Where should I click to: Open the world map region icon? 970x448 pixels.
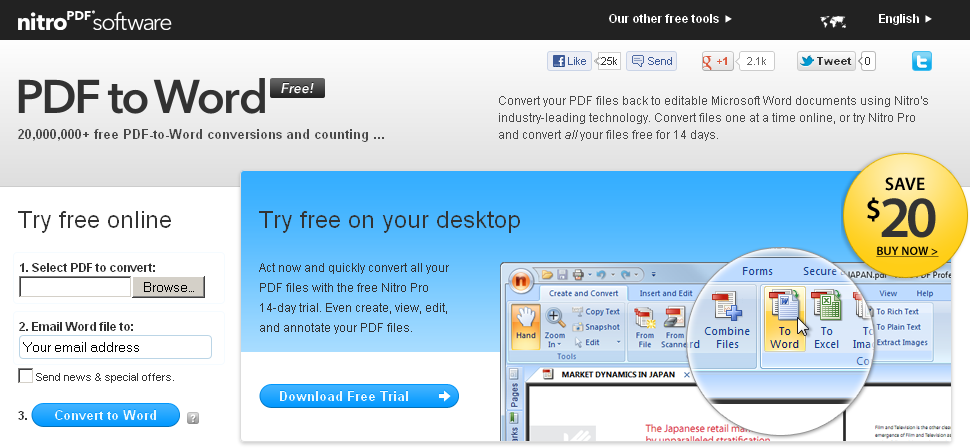(x=833, y=21)
